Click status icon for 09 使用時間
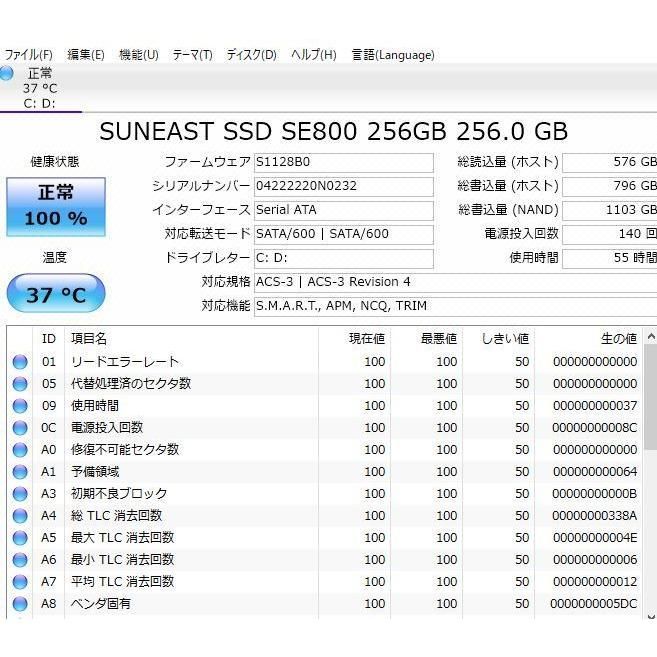Screen dimensions: 657x657 (x=20, y=406)
